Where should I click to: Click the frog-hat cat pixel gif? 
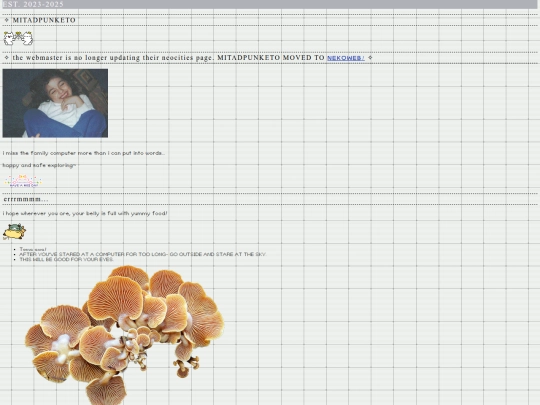[x=14, y=231]
